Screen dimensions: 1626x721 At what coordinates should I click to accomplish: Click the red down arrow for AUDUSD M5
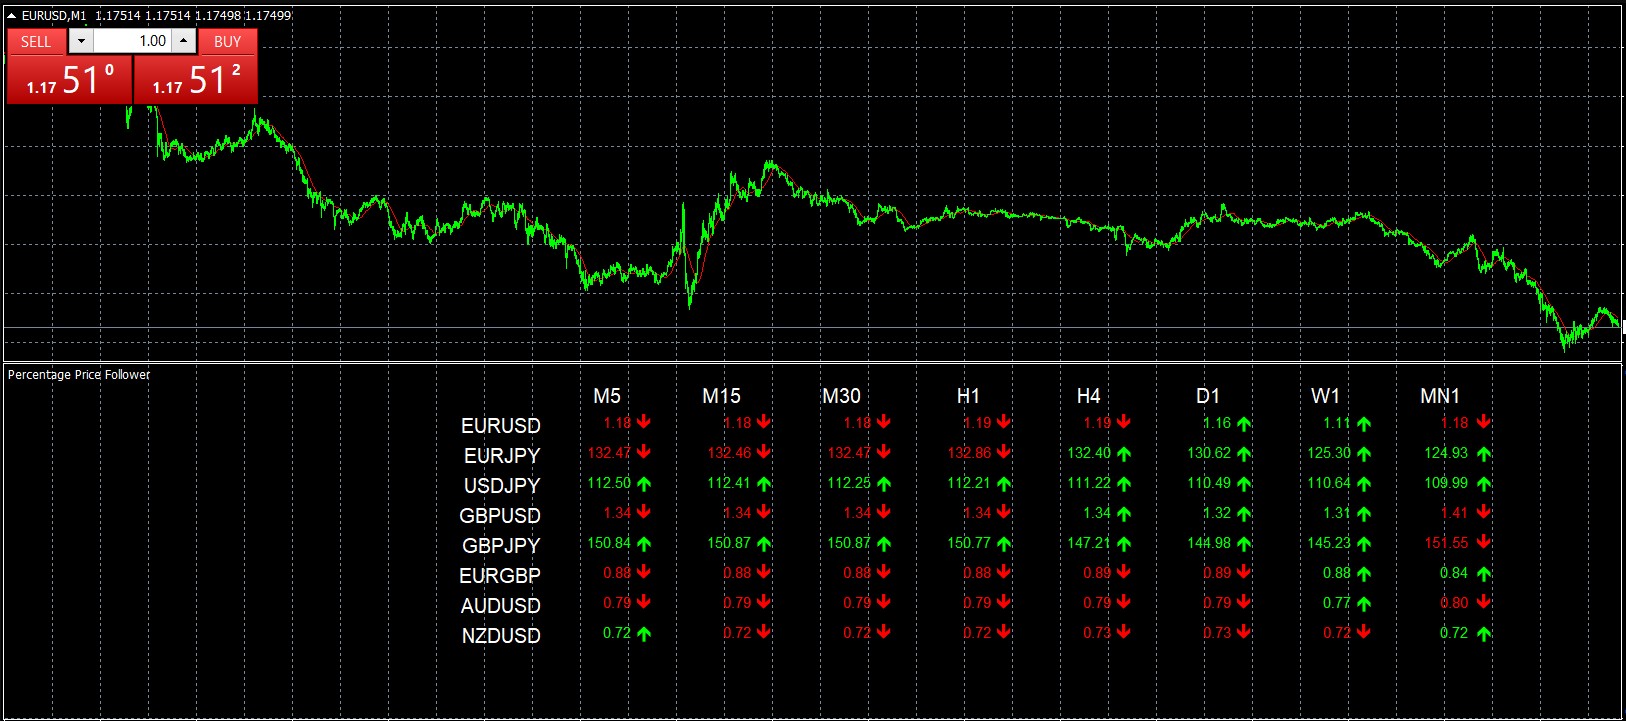tap(644, 603)
